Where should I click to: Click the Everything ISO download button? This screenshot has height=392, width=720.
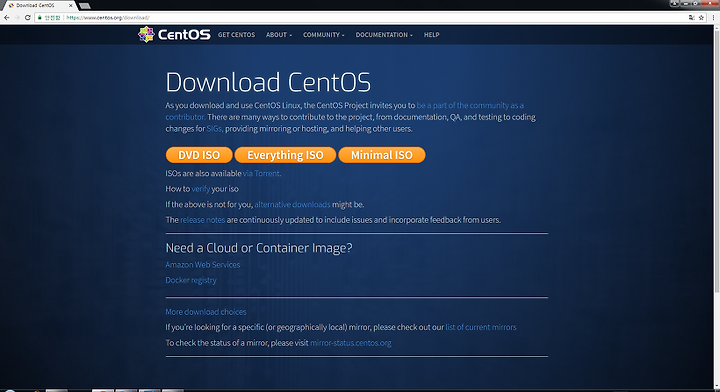tap(285, 155)
